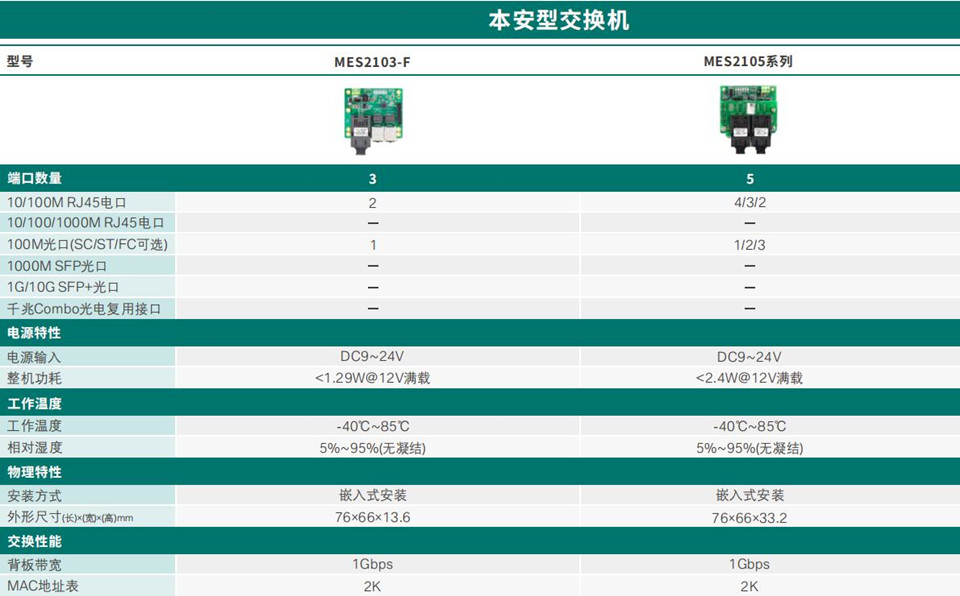This screenshot has width=960, height=596.
Task: Click -40℃~85℃ in the MES2105系列 column
Action: tap(749, 426)
